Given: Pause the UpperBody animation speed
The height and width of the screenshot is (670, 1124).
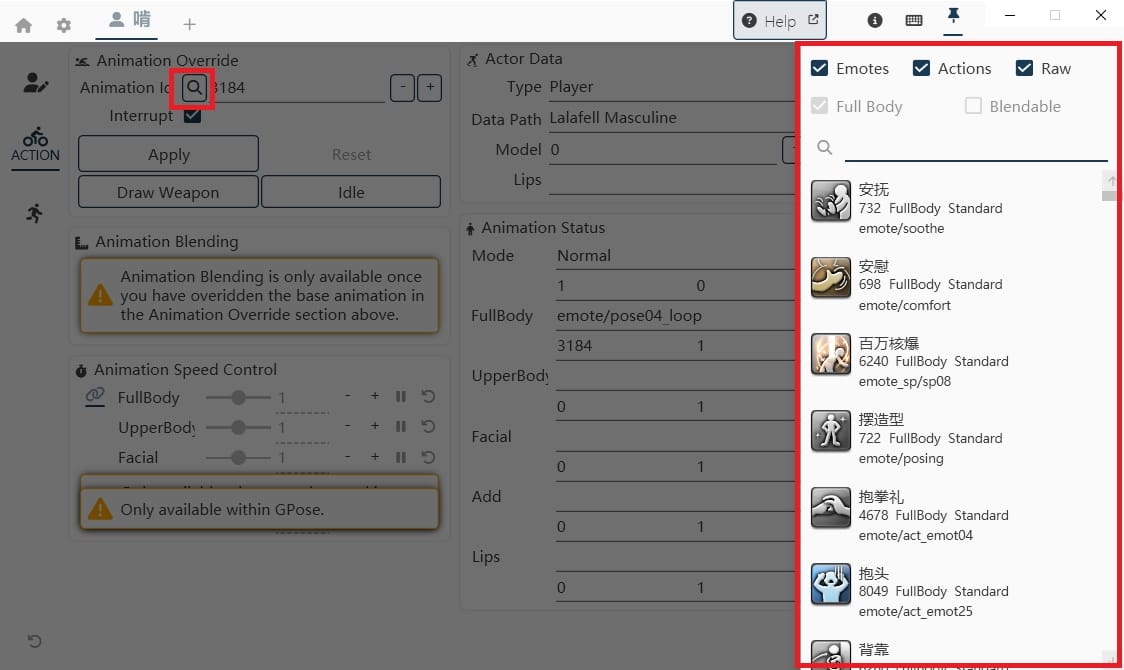Looking at the screenshot, I should coord(401,426).
